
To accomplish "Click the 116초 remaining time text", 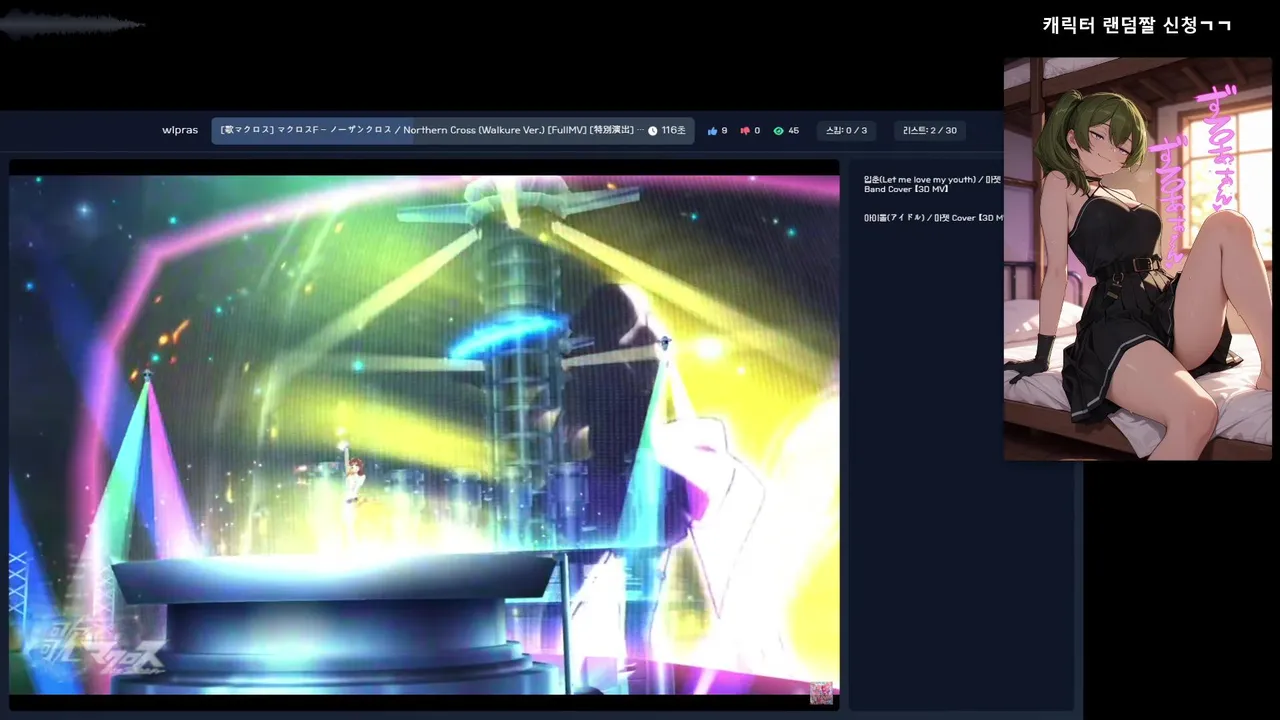I will (673, 131).
